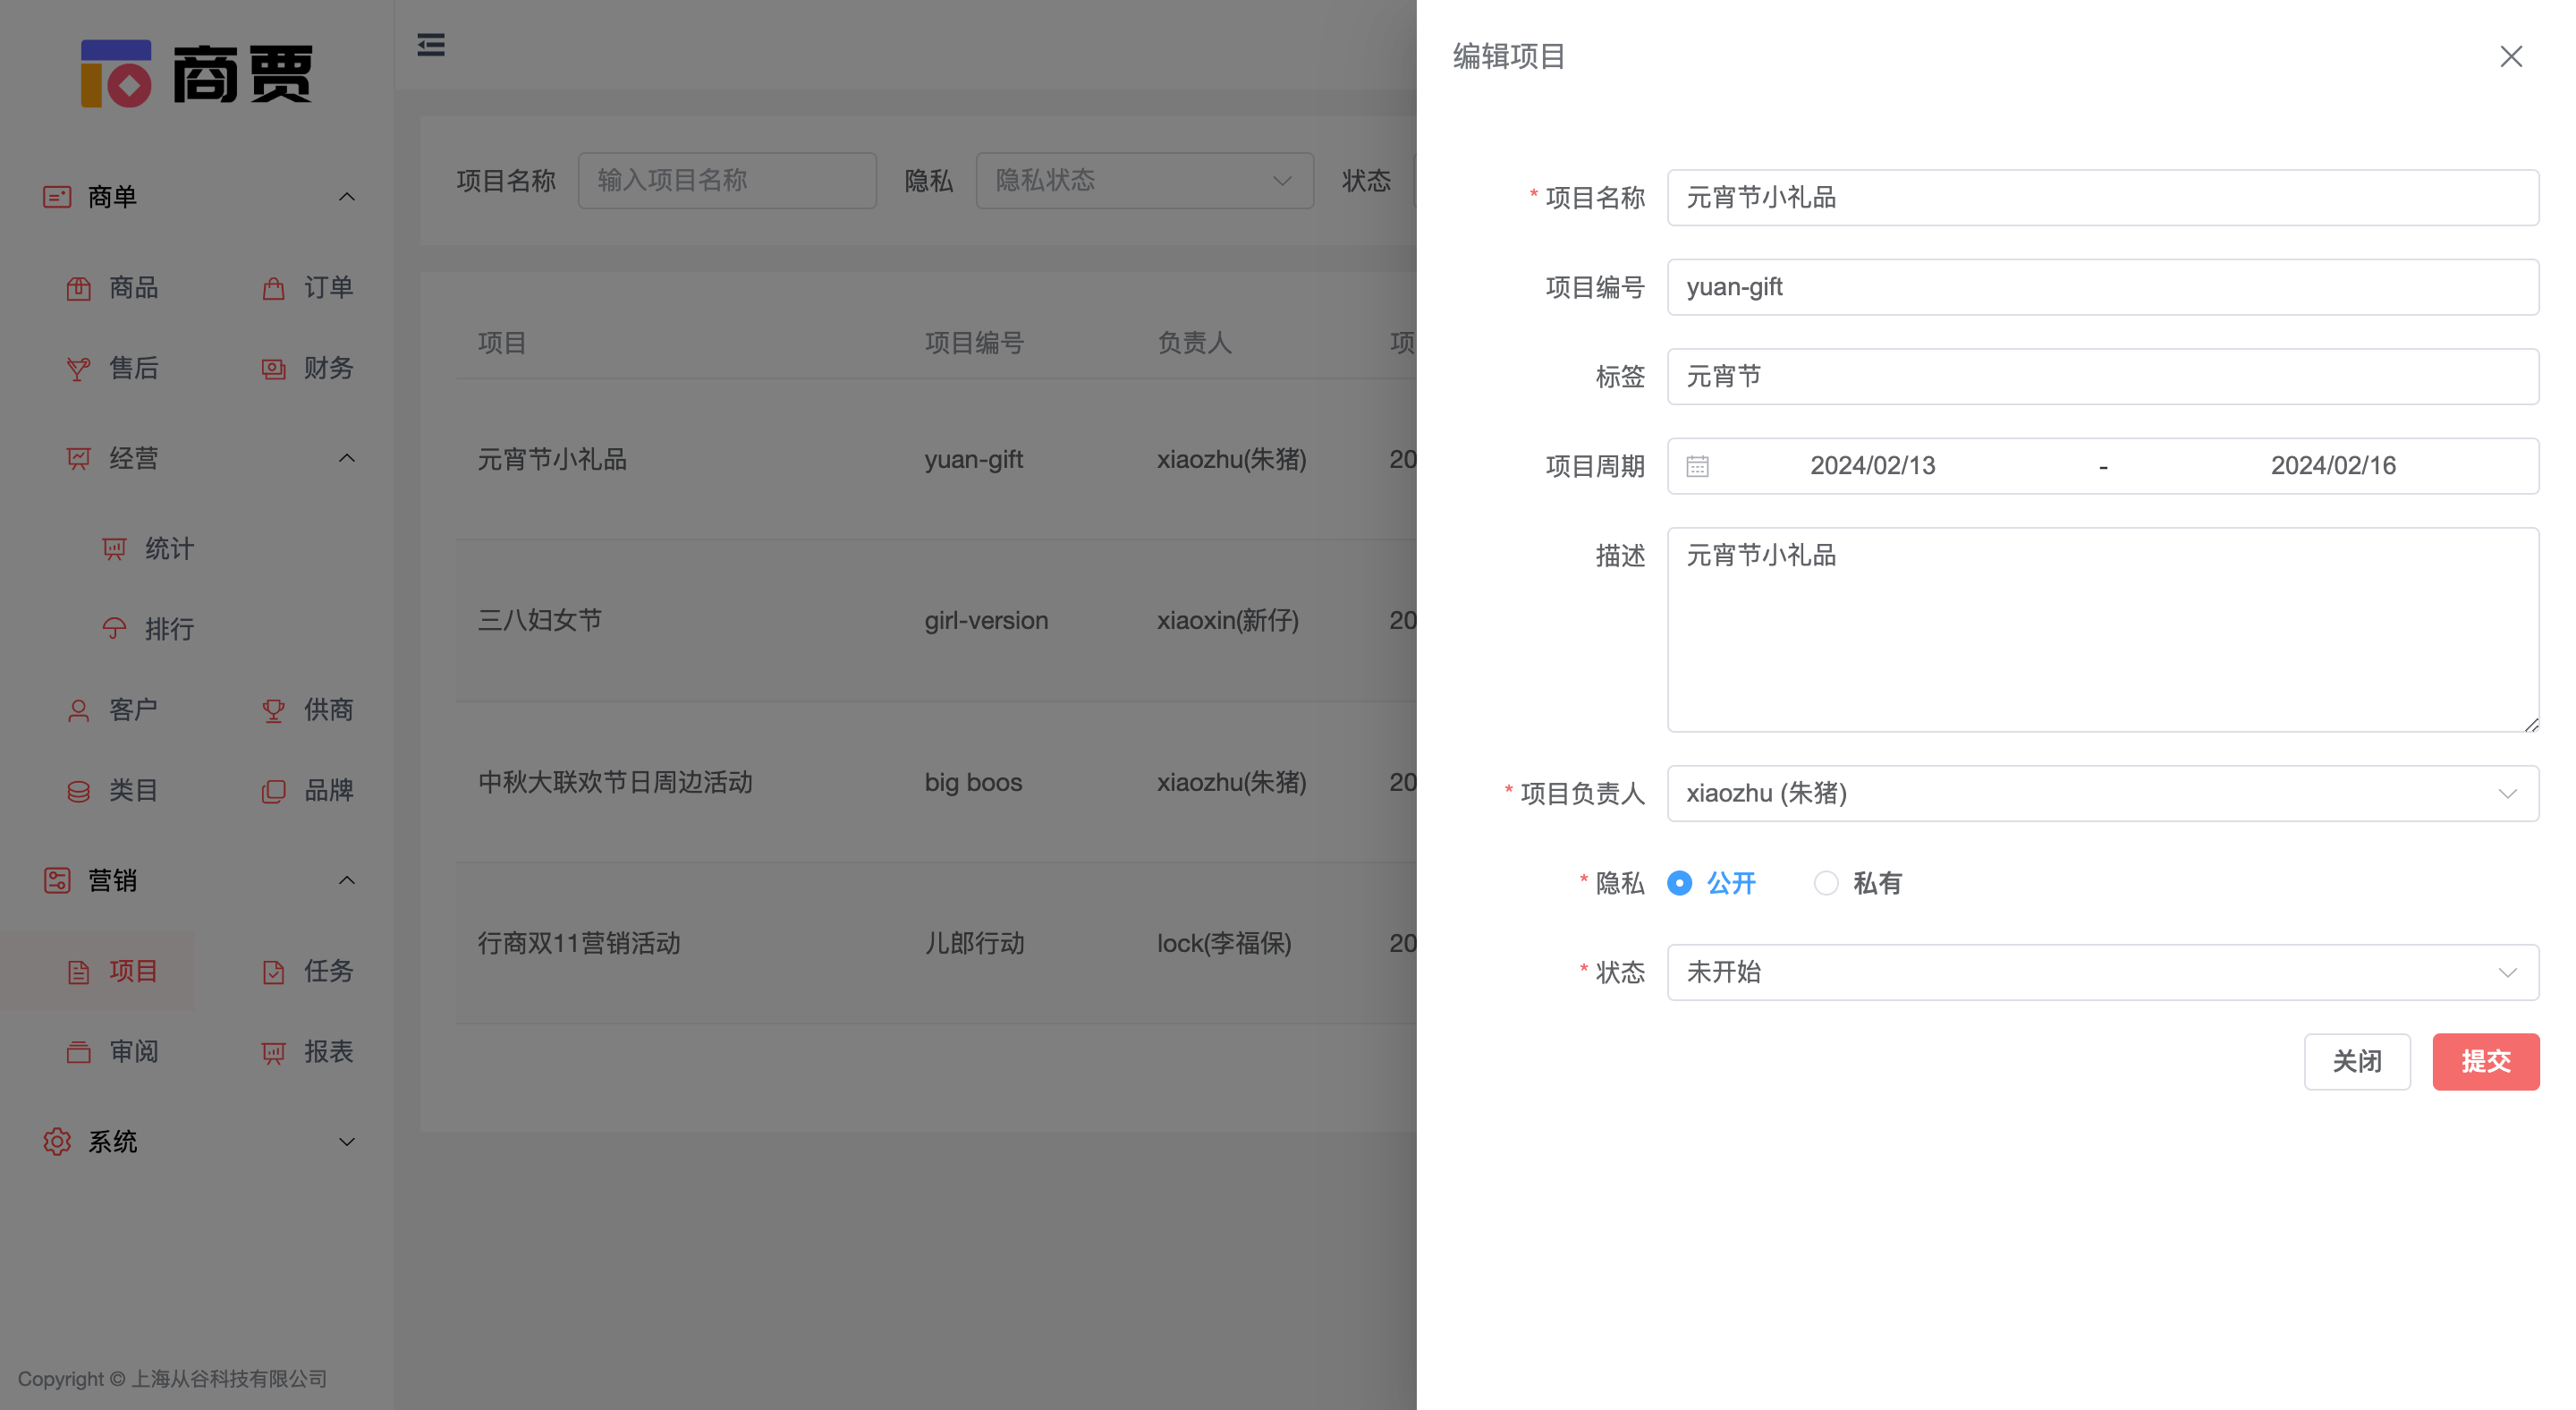
Task: Open the 商品 section in the sidebar
Action: (133, 288)
